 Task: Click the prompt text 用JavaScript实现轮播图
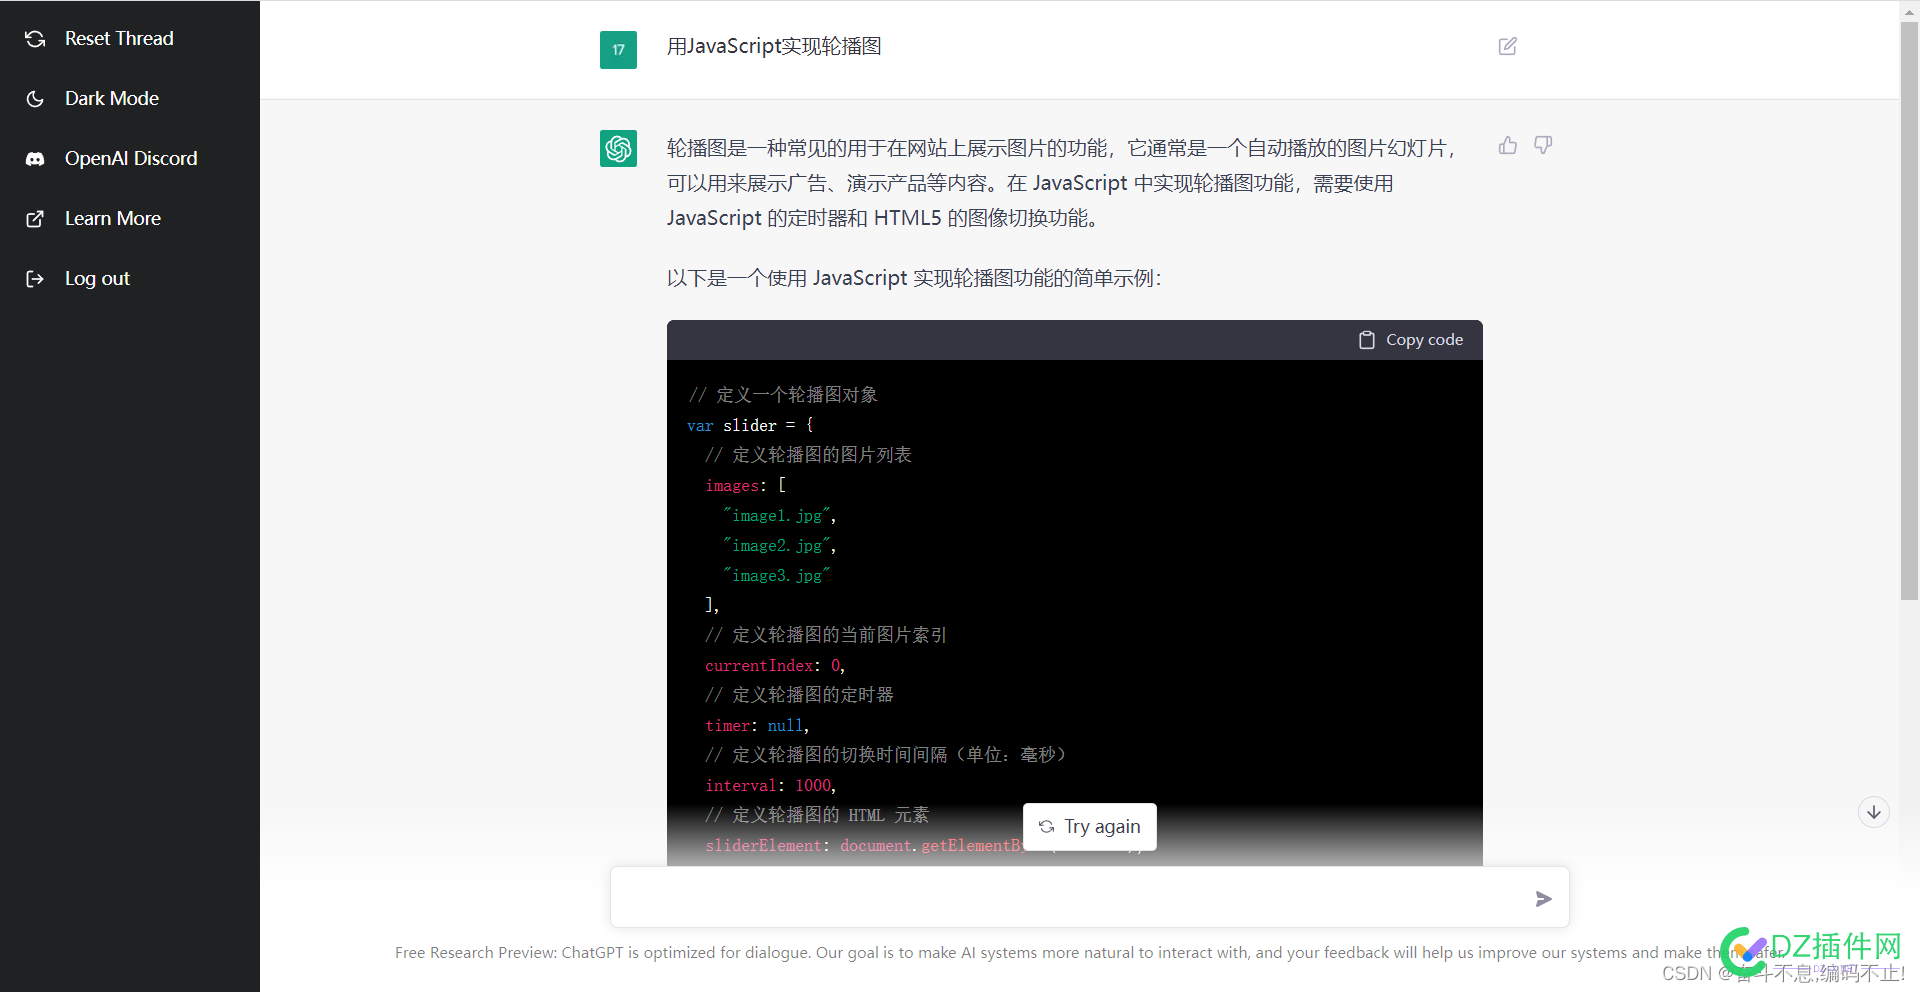[774, 47]
